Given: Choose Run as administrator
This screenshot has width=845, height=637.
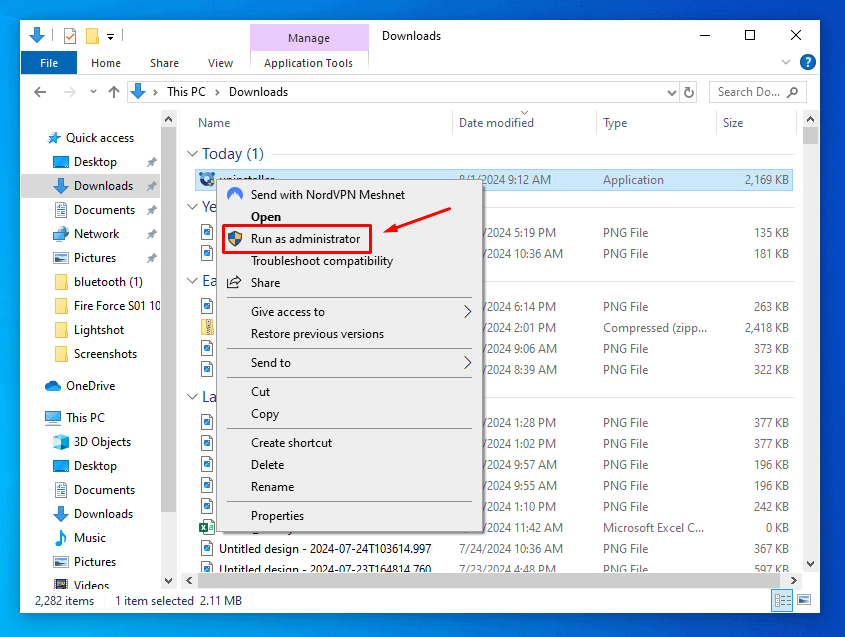Looking at the screenshot, I should pos(305,239).
